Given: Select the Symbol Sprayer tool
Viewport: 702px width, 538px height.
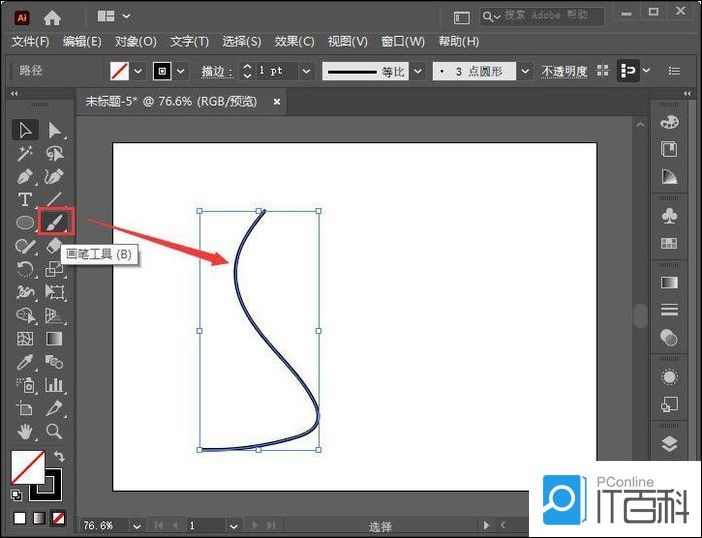Looking at the screenshot, I should coord(25,385).
